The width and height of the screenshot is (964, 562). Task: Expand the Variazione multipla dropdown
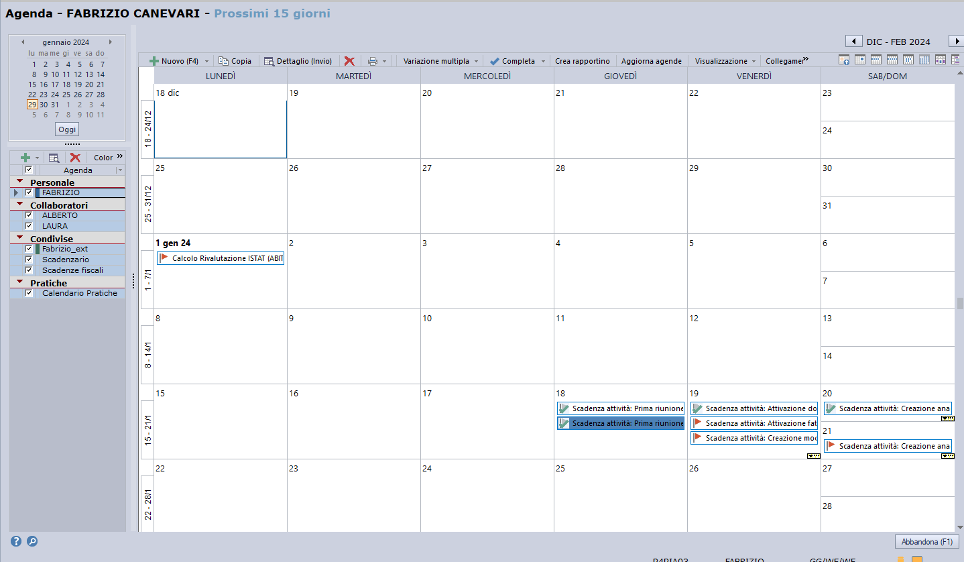coord(441,61)
